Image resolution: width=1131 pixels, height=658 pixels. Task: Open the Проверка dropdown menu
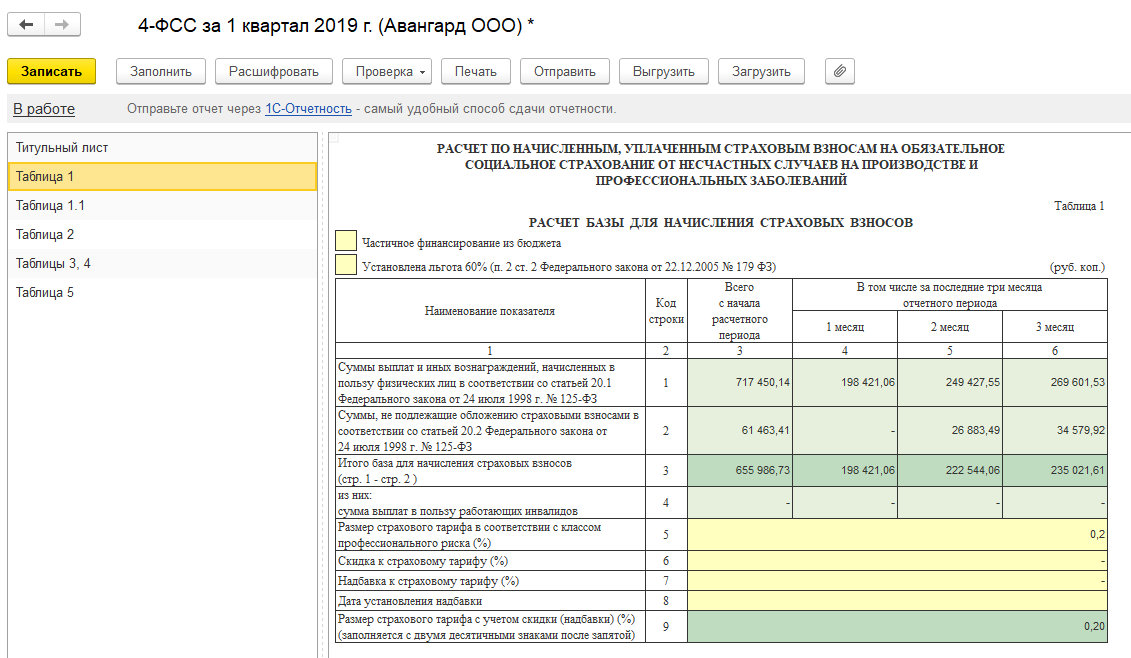386,71
